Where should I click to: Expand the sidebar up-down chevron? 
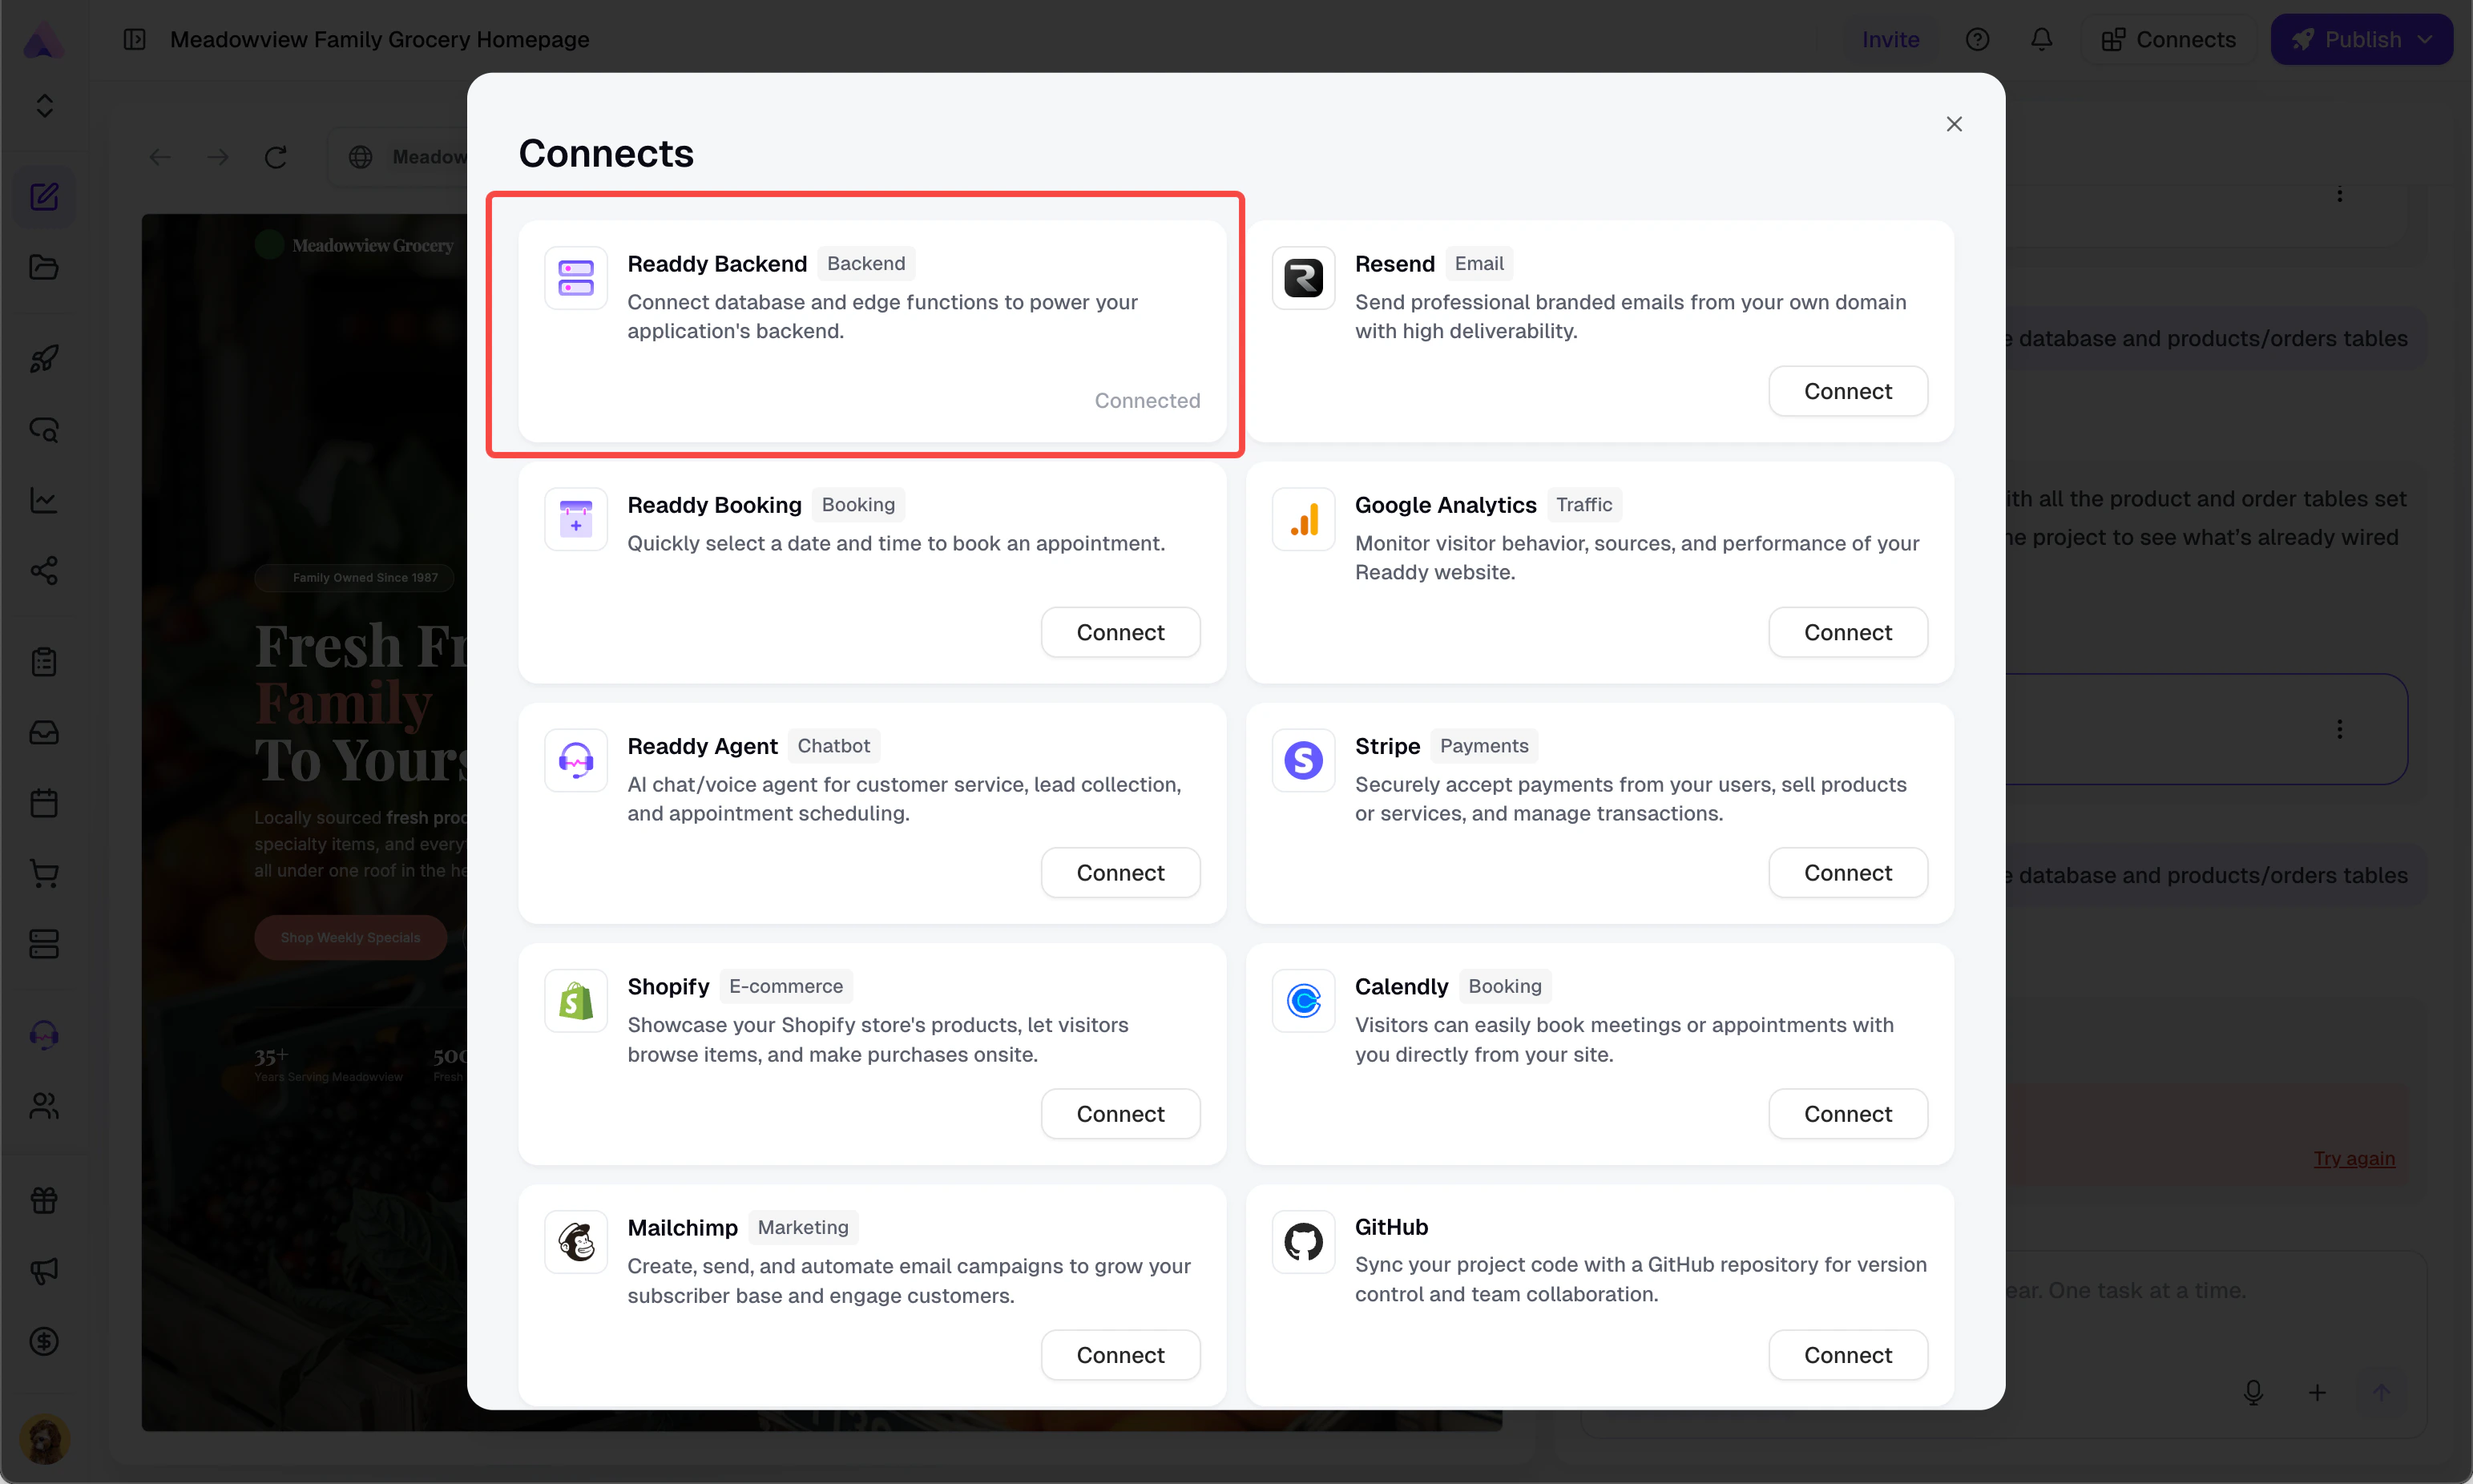(x=44, y=105)
